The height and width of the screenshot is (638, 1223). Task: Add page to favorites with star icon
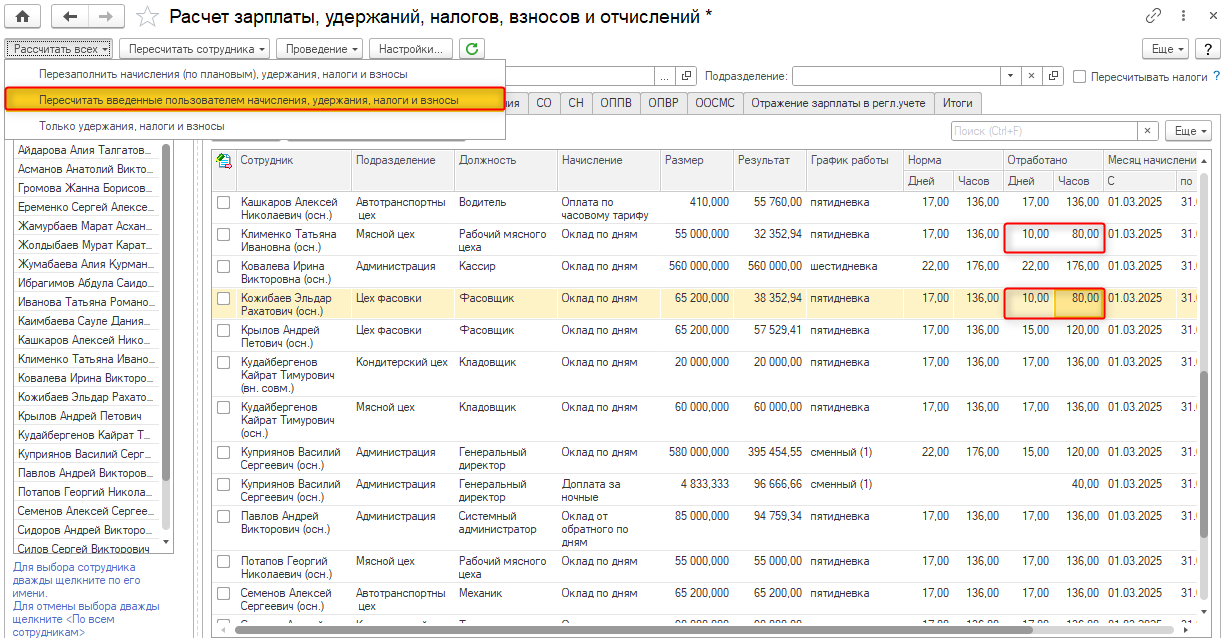[147, 16]
